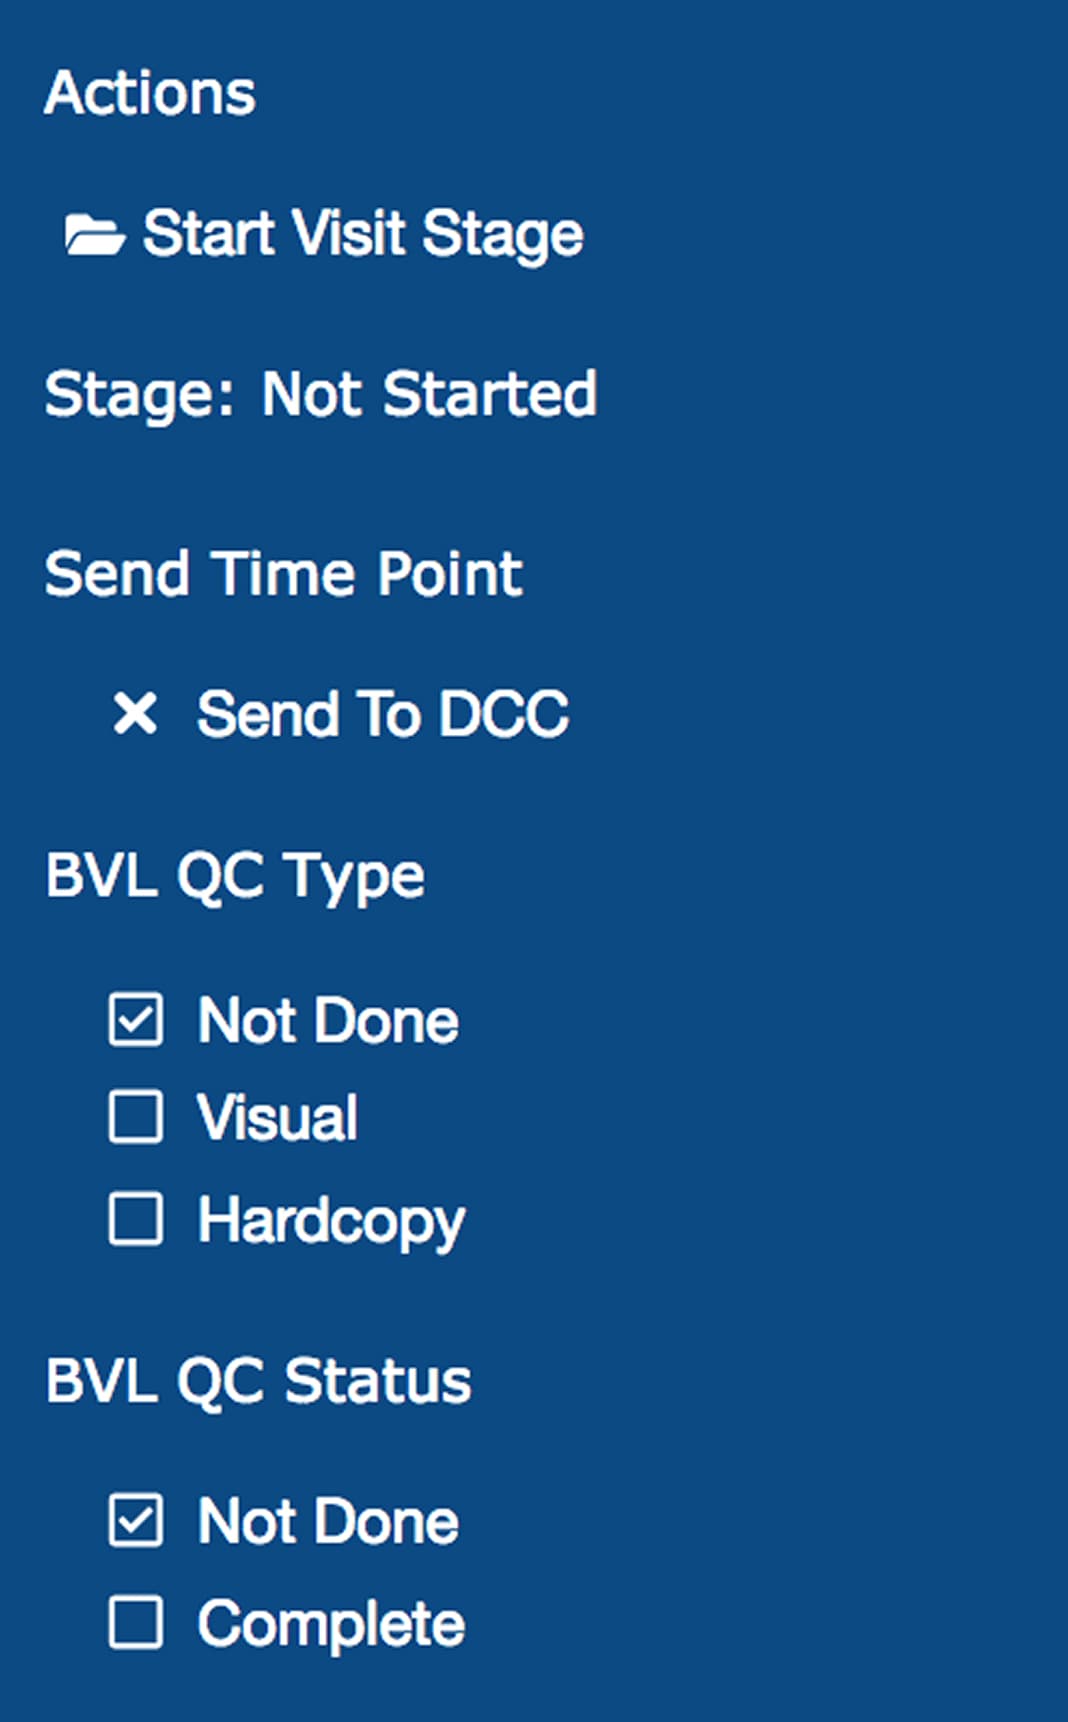This screenshot has height=1722, width=1068.
Task: Mark the BVL QC Status as Complete
Action: pos(135,1622)
